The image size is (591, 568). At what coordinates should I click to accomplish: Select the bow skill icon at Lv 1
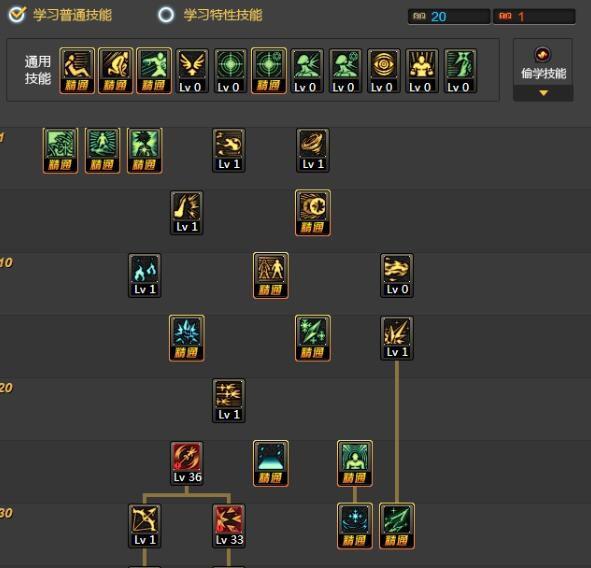(x=145, y=526)
